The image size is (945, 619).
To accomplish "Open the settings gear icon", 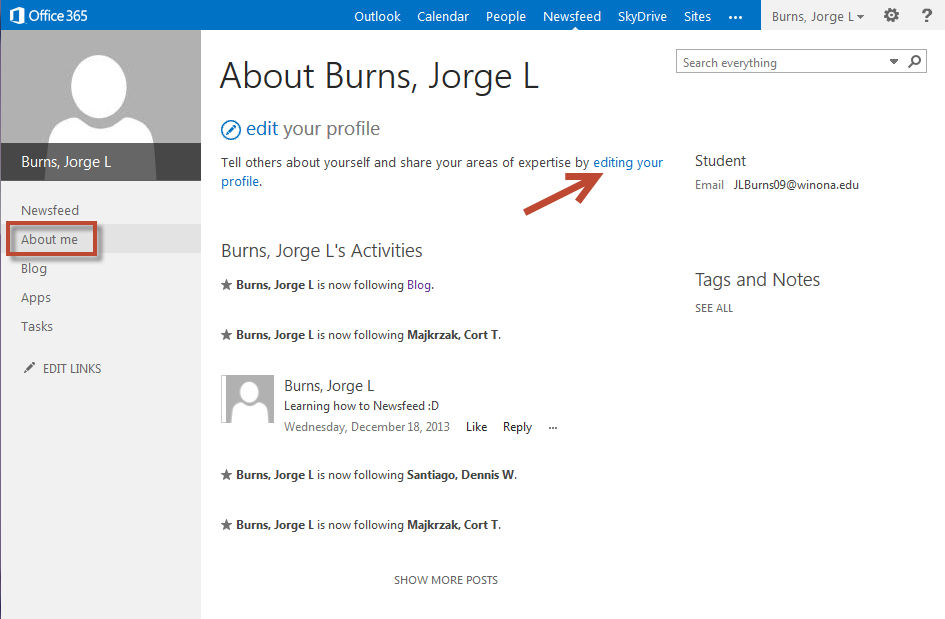I will click(x=891, y=16).
